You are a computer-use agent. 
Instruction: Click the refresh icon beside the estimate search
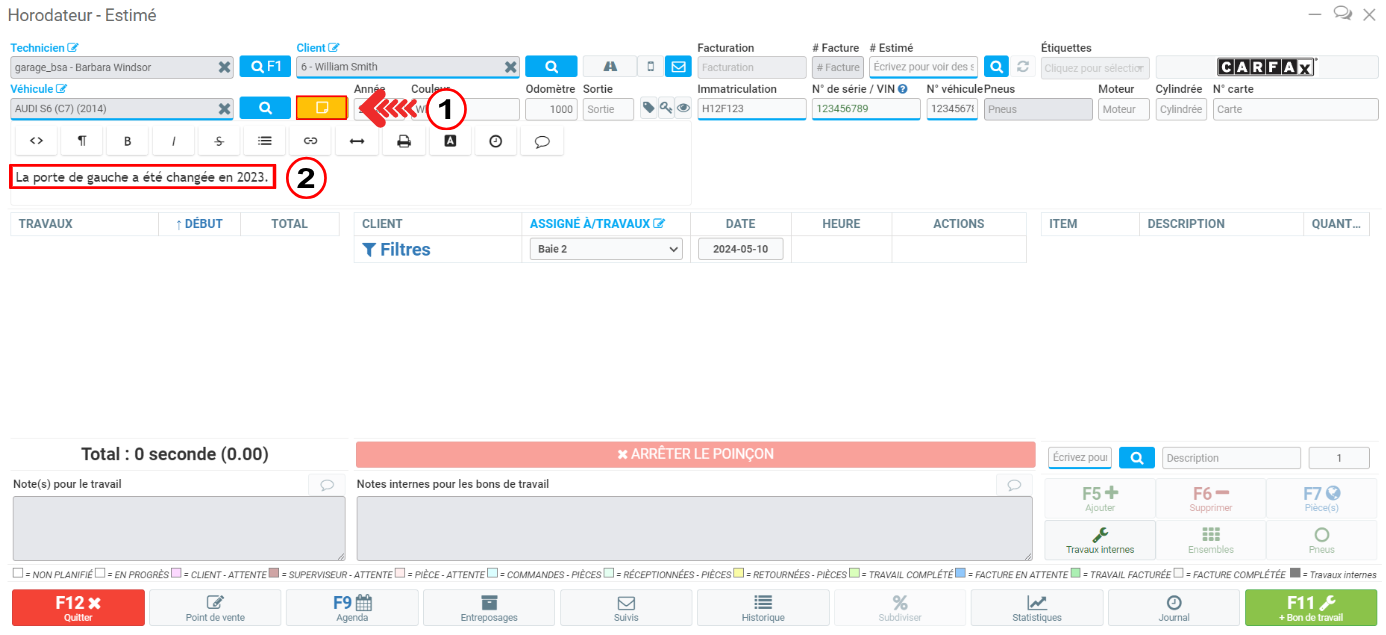[x=1022, y=67]
